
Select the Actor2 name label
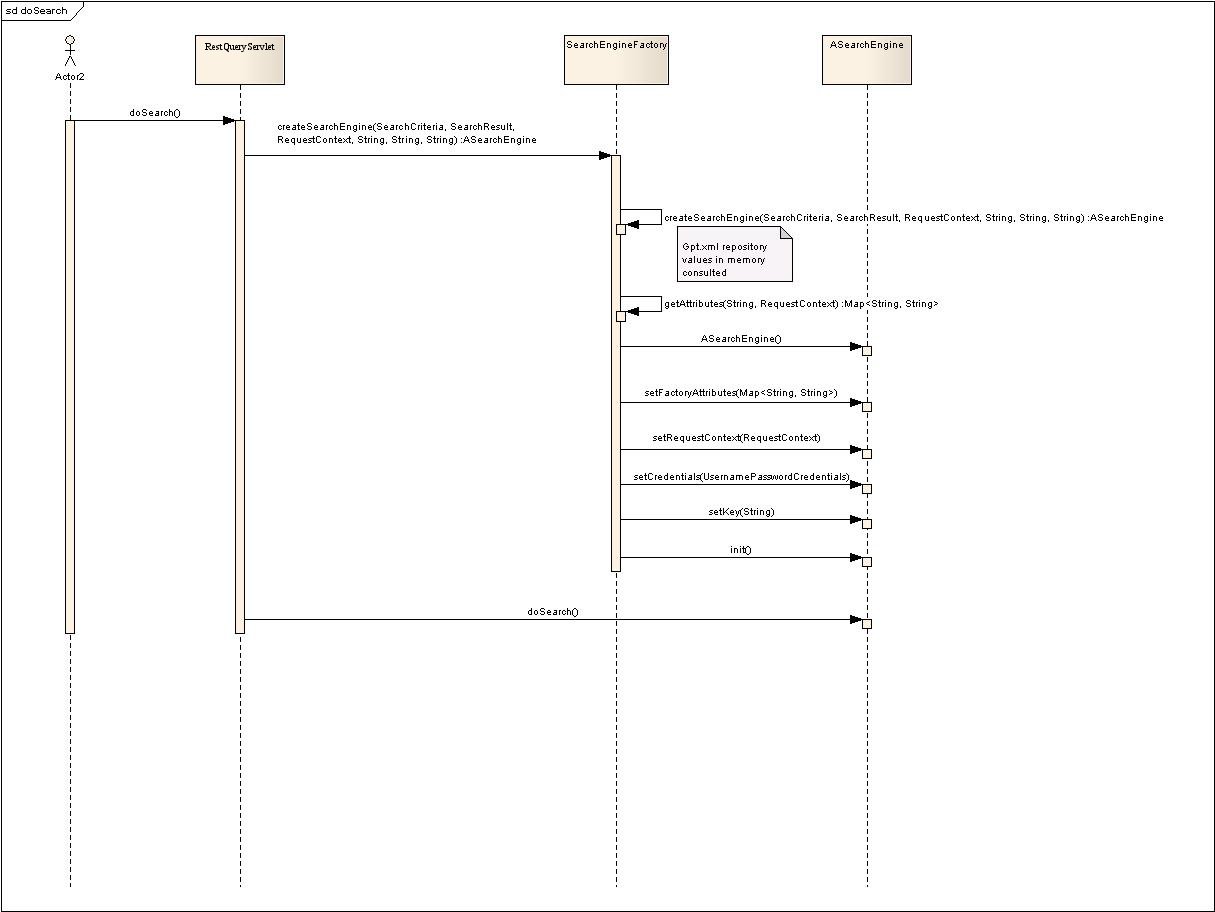70,76
